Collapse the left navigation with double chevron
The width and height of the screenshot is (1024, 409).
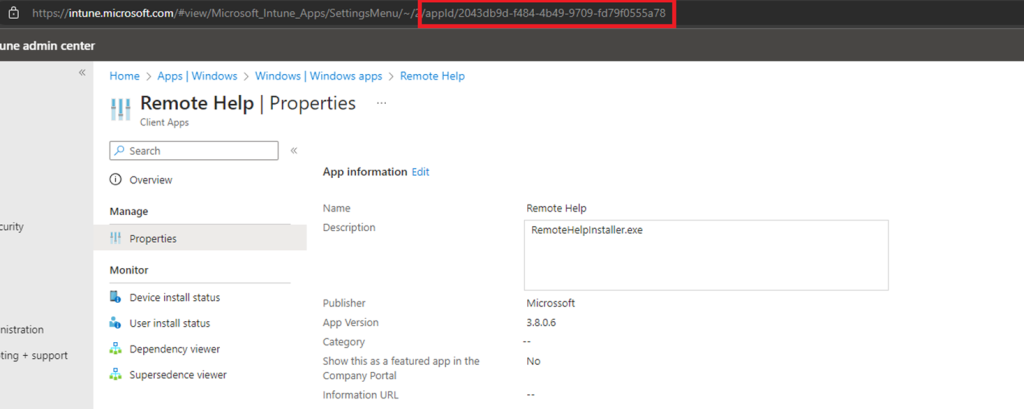(x=82, y=73)
